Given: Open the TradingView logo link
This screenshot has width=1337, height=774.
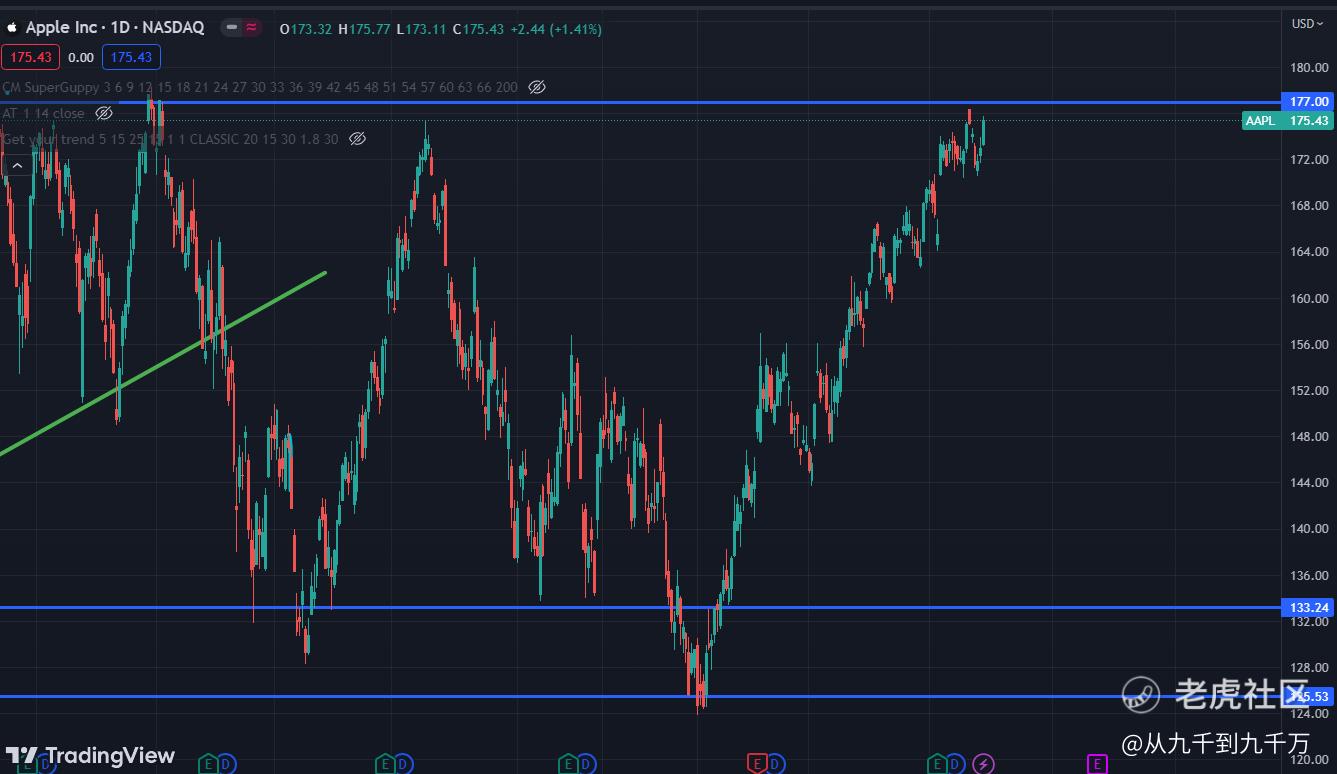Looking at the screenshot, I should [x=90, y=755].
